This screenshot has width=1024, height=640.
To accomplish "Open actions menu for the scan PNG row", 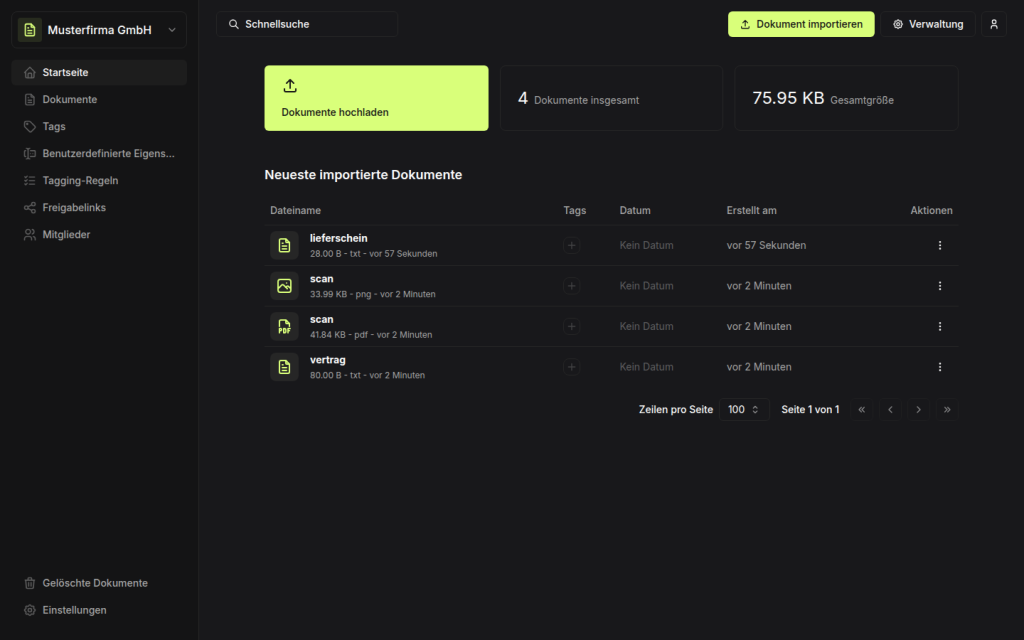I will pos(940,286).
